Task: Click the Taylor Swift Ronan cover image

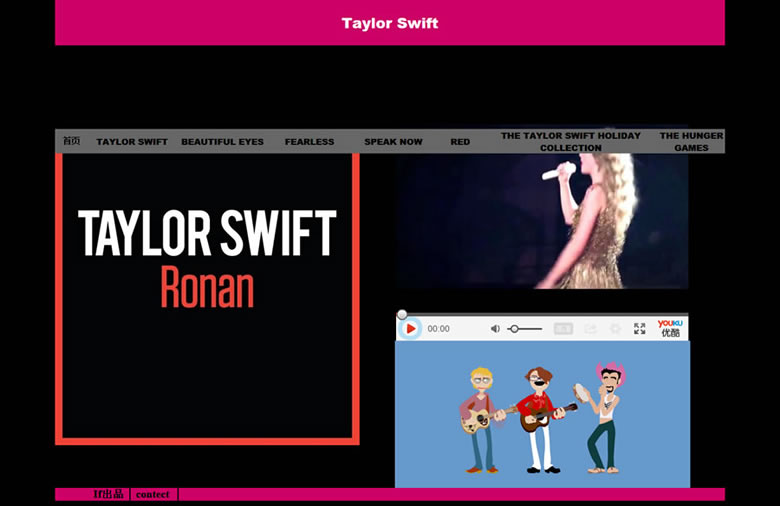Action: coord(207,297)
